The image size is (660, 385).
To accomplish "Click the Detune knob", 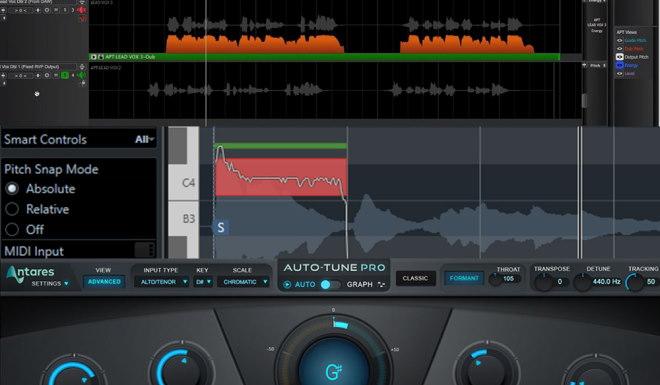I will point(583,282).
